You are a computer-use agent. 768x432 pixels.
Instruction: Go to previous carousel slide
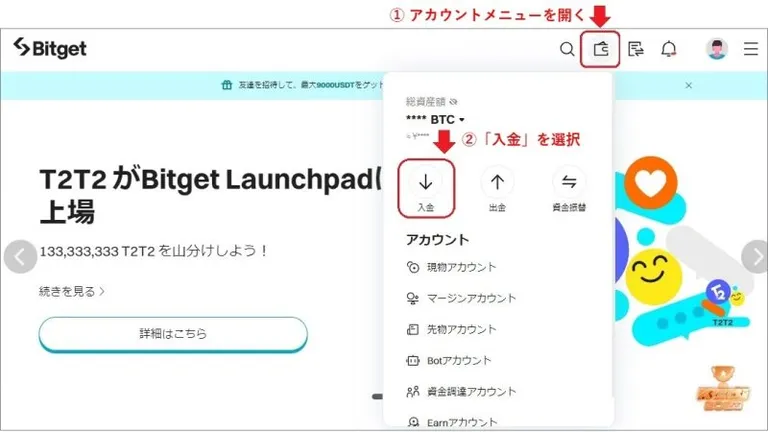(x=20, y=256)
